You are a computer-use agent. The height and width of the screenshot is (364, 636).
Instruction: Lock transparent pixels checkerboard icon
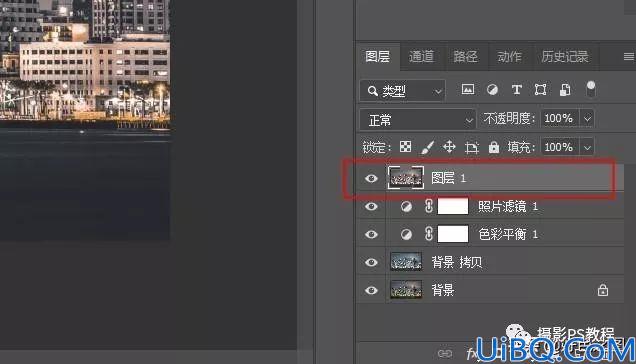click(405, 147)
